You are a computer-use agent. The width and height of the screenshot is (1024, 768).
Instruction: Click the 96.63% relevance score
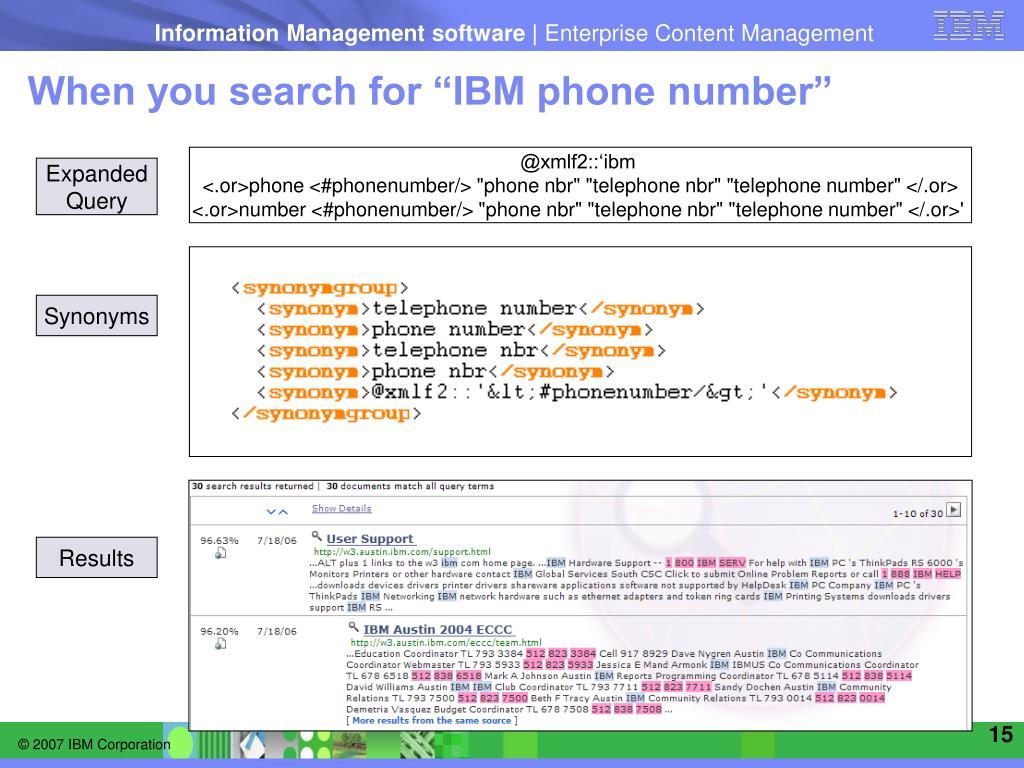[x=219, y=541]
